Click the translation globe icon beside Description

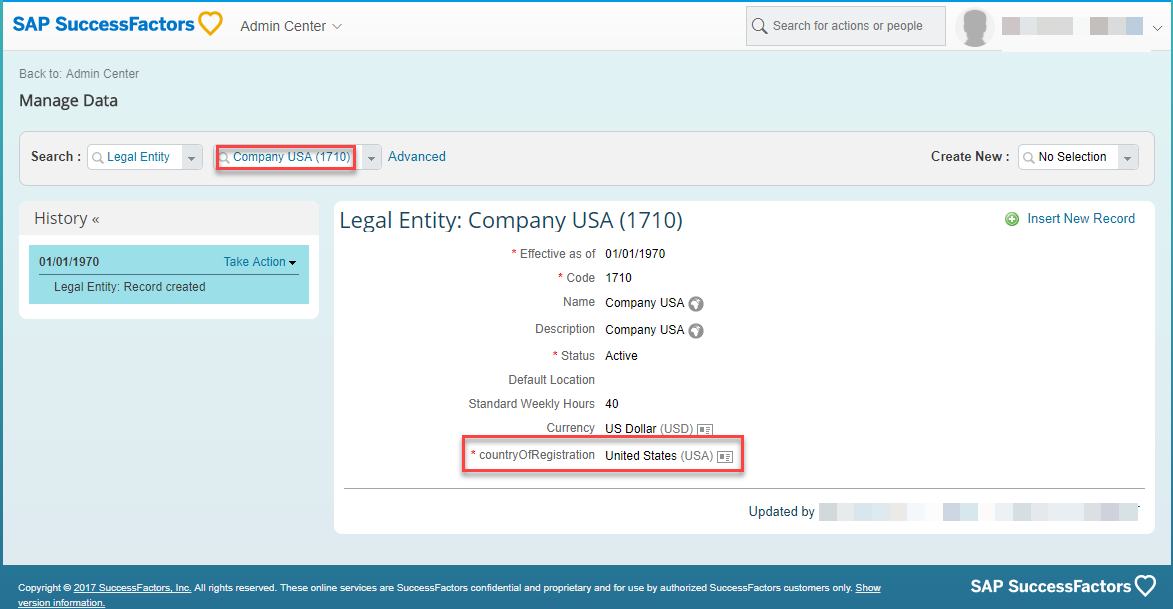pyautogui.click(x=696, y=331)
